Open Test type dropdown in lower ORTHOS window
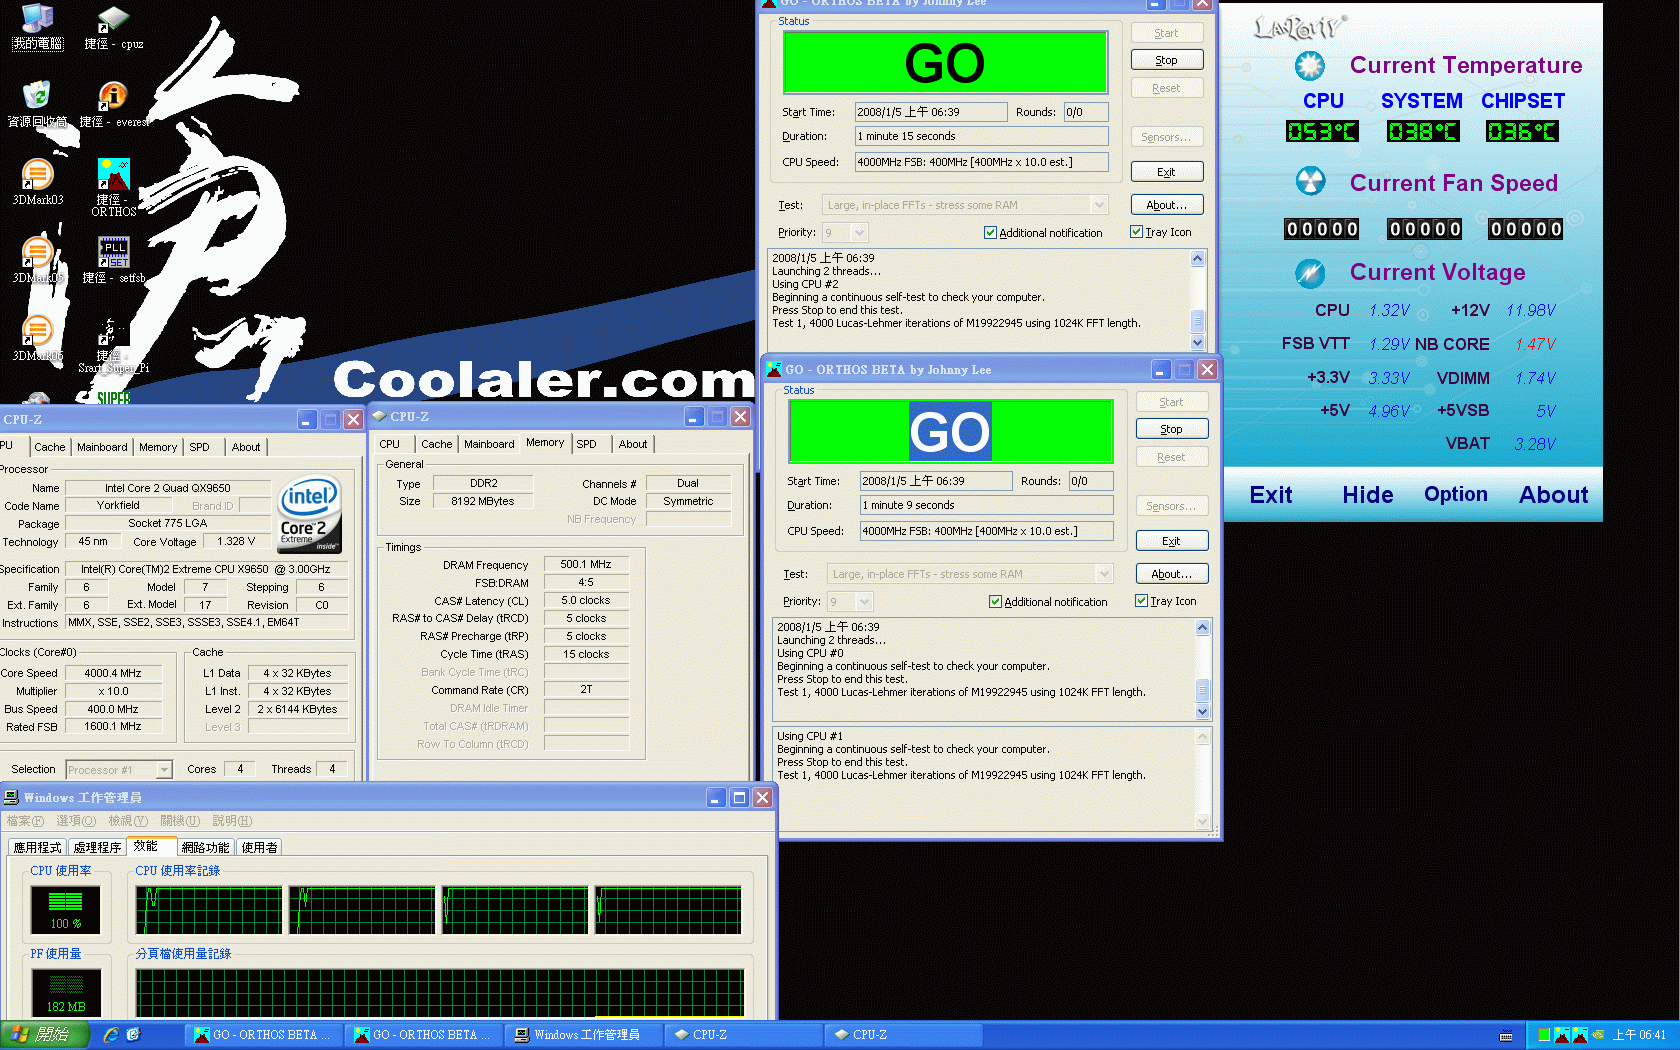Screen dimensions: 1680x1050 coord(1104,574)
